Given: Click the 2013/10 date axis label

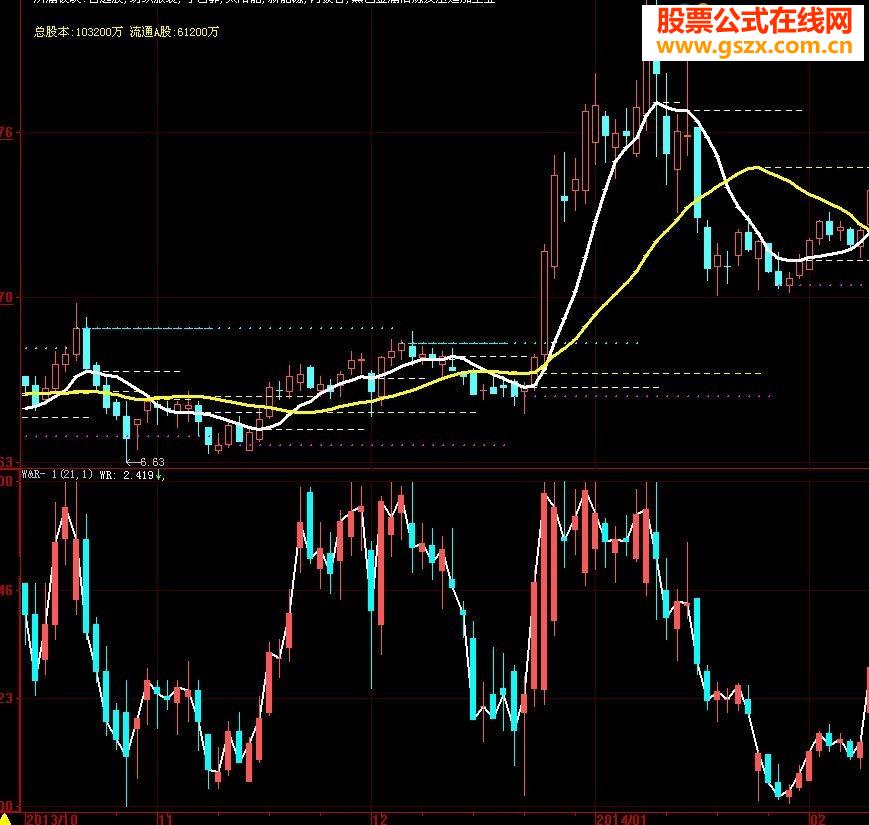Looking at the screenshot, I should (x=52, y=819).
